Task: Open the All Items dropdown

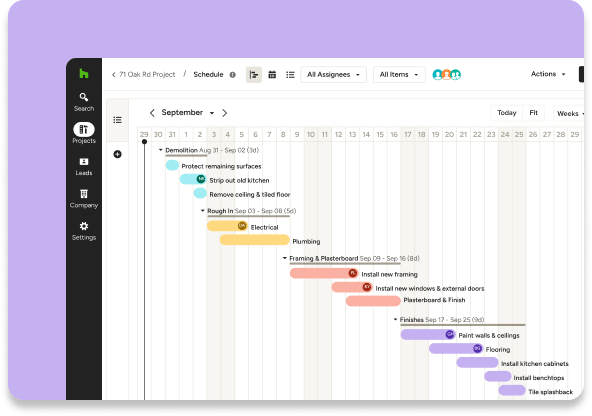Action: tap(399, 75)
